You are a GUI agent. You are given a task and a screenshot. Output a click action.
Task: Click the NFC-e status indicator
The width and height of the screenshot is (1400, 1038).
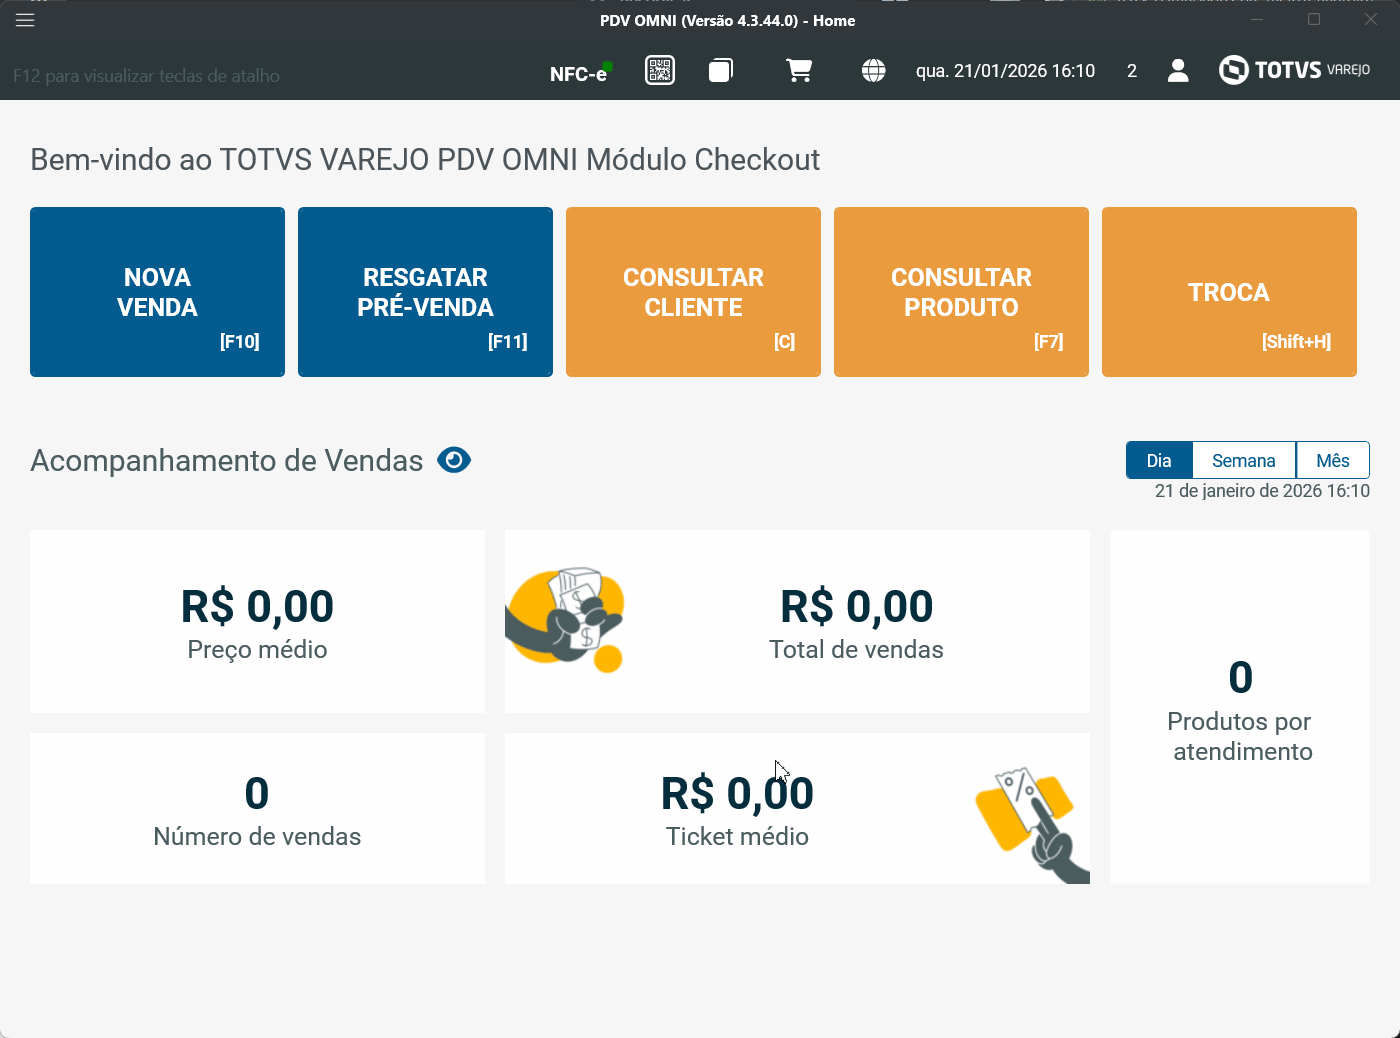[580, 74]
